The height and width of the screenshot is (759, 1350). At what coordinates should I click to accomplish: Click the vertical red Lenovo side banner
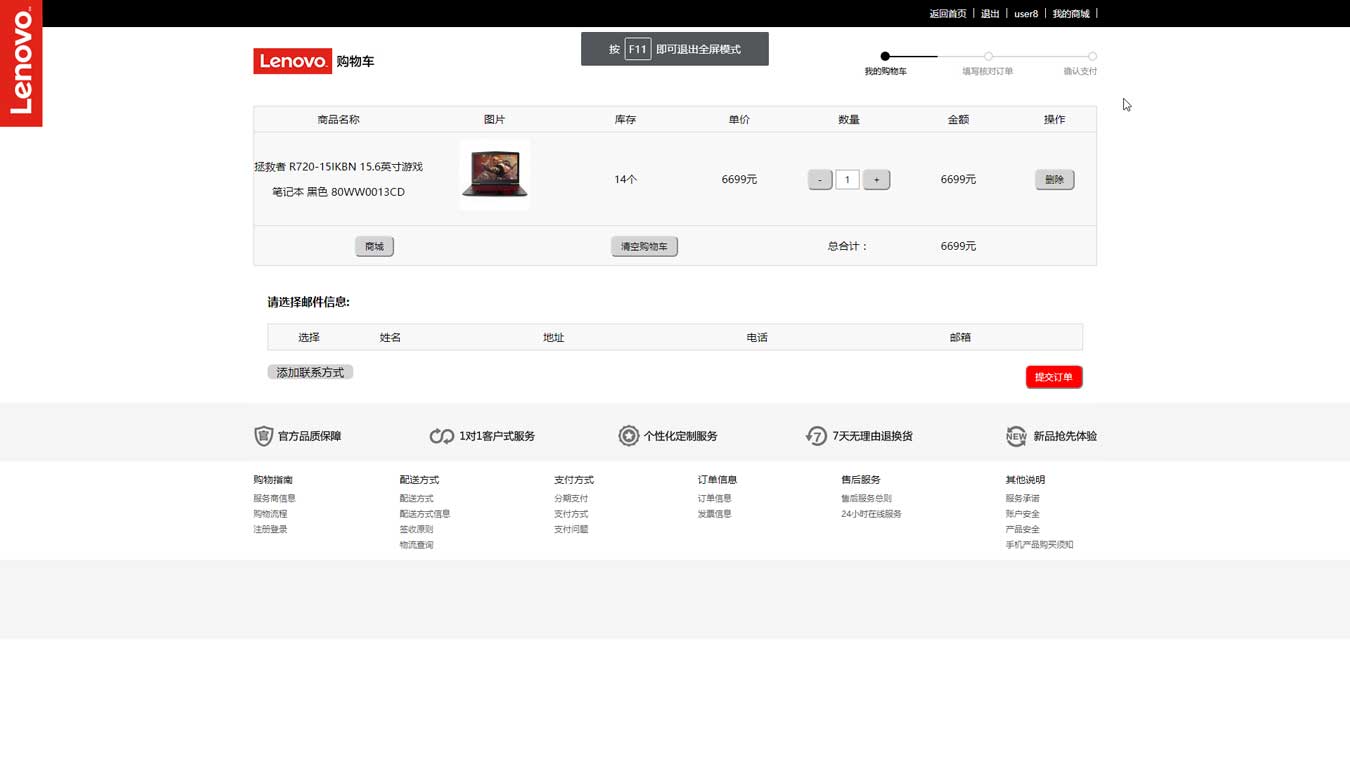[21, 63]
